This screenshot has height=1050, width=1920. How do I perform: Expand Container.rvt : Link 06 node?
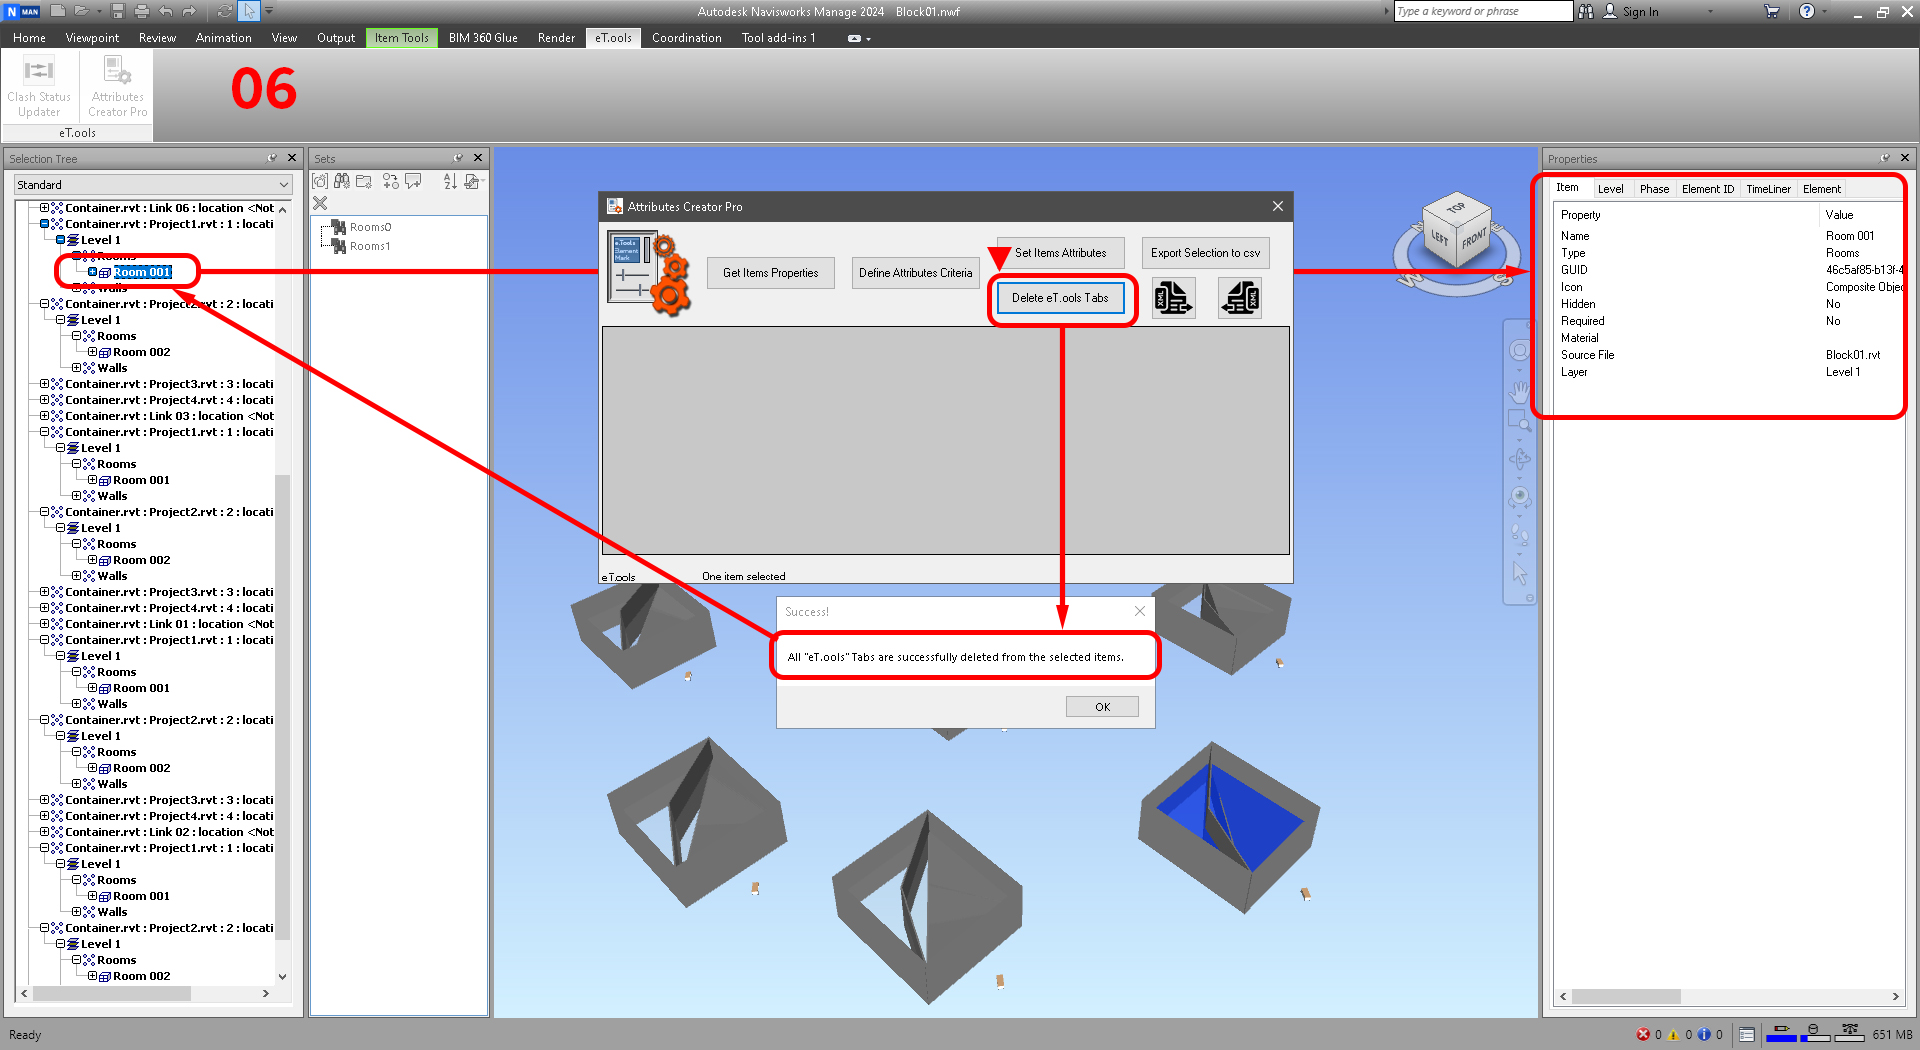[44, 208]
